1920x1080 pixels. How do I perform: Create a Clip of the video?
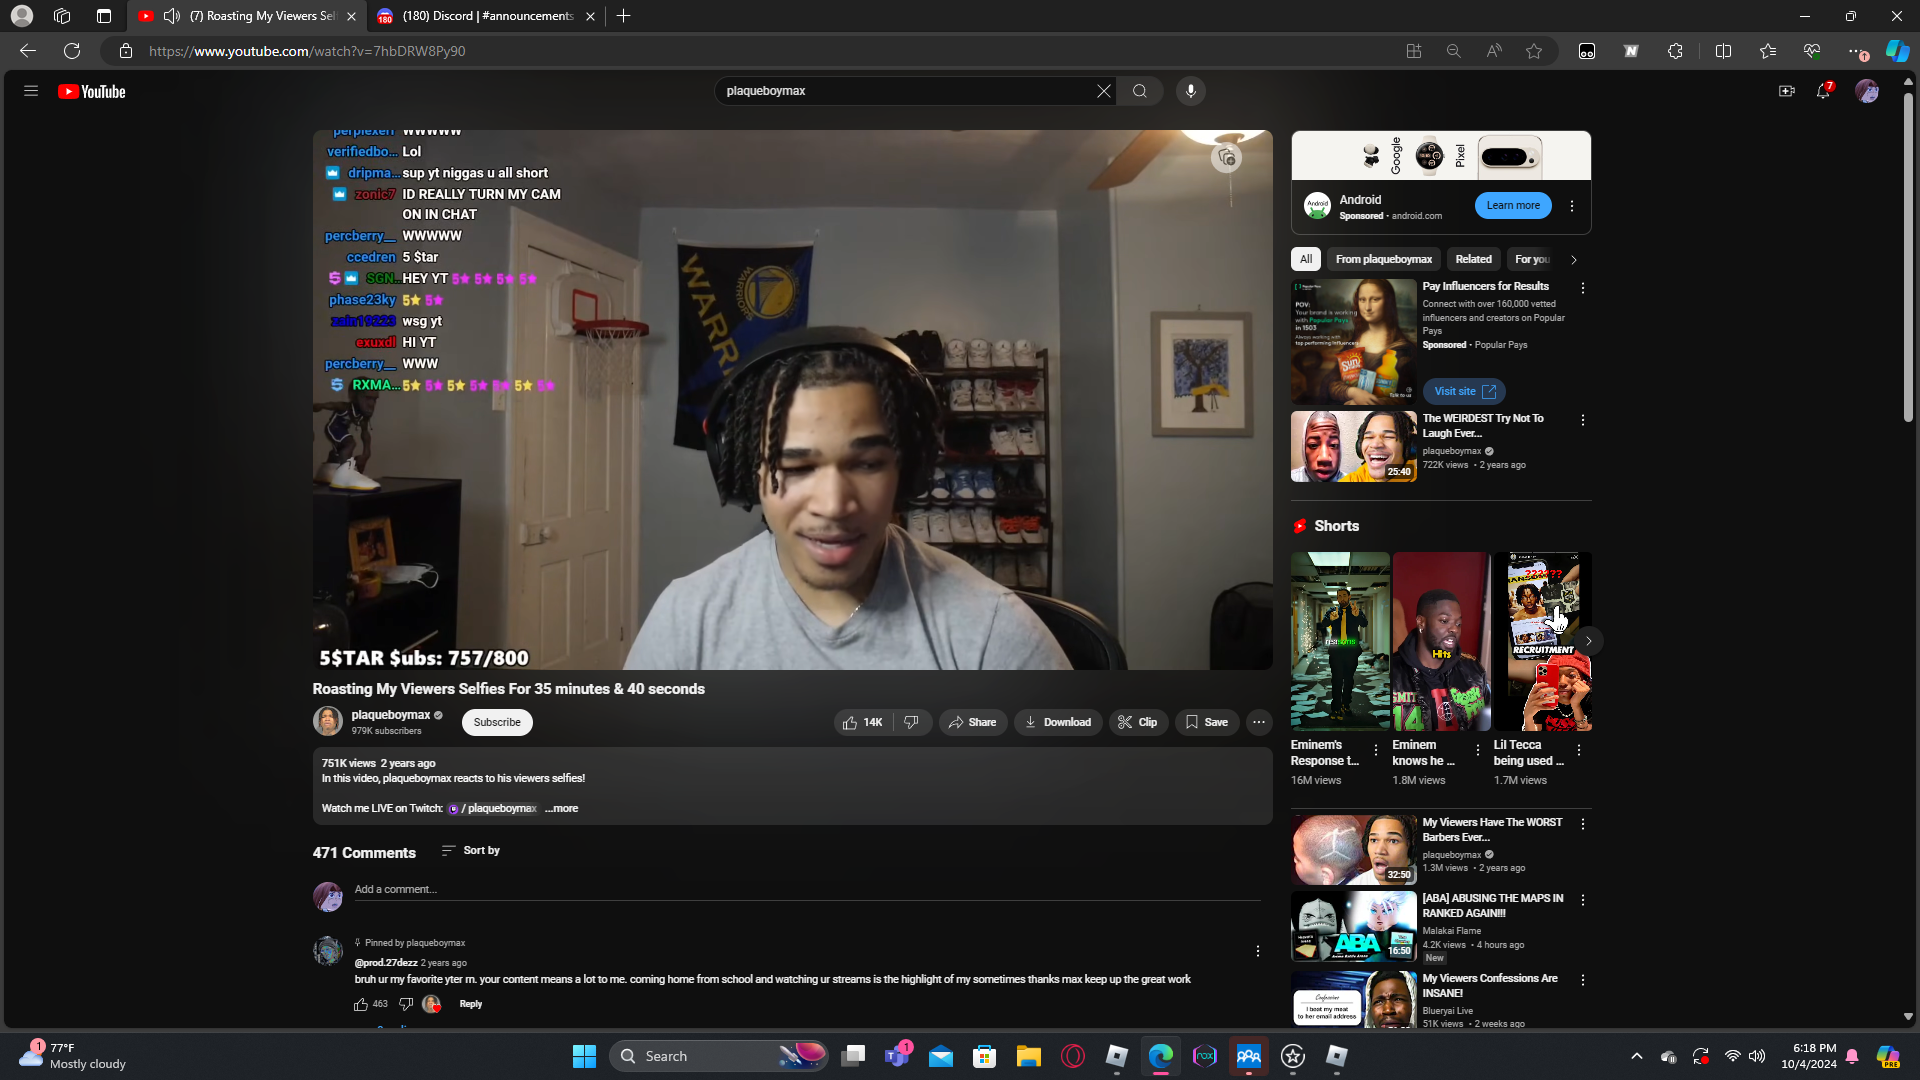pos(1138,722)
